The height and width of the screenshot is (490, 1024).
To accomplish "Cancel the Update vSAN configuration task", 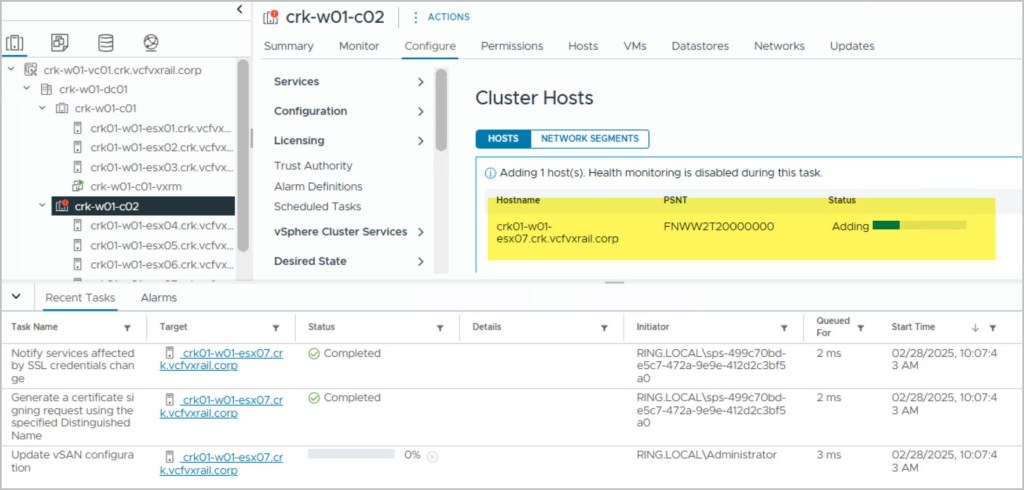I will point(432,456).
